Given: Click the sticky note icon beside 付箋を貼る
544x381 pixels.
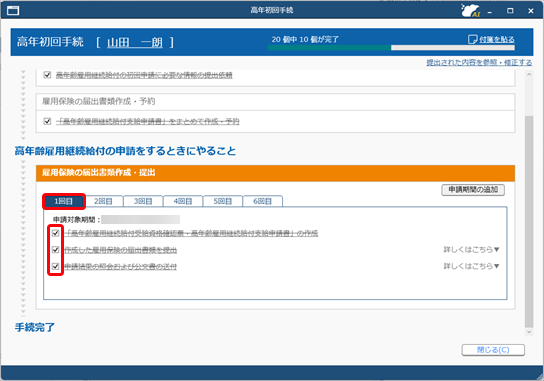Looking at the screenshot, I should [x=473, y=39].
